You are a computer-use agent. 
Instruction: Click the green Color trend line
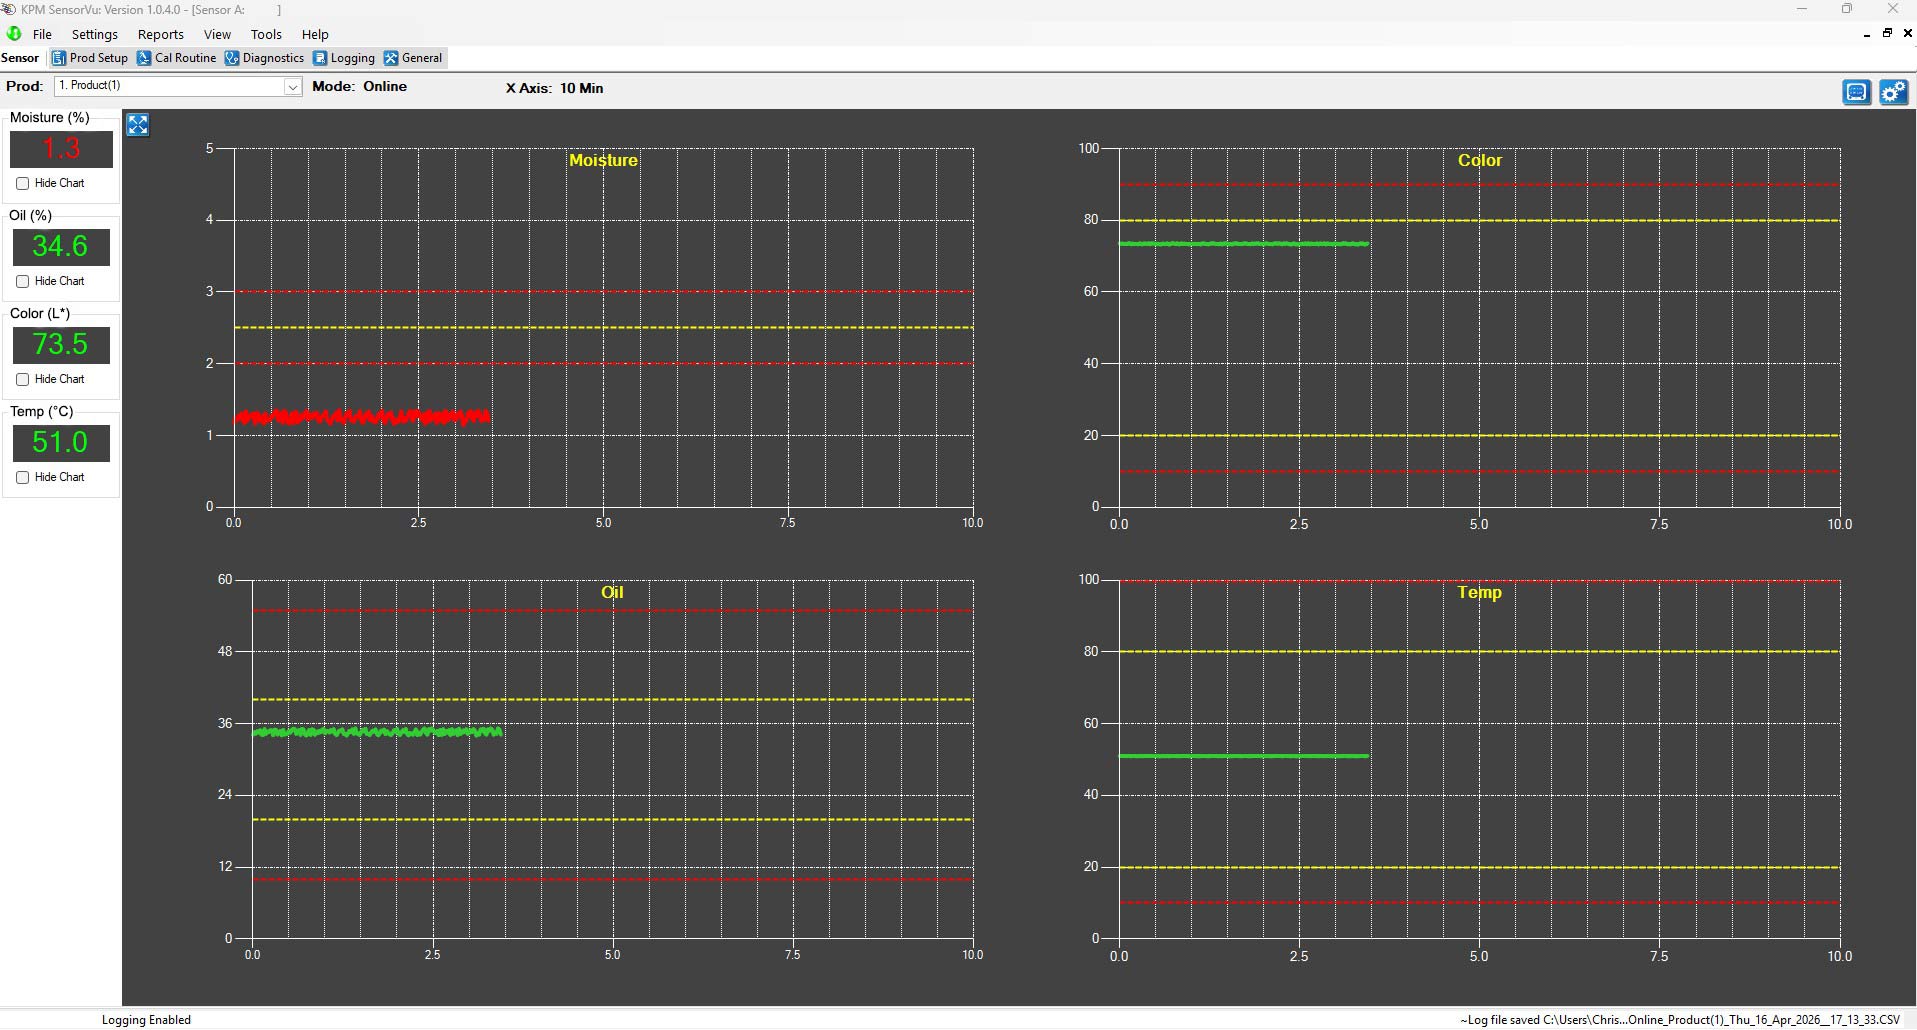click(1243, 244)
